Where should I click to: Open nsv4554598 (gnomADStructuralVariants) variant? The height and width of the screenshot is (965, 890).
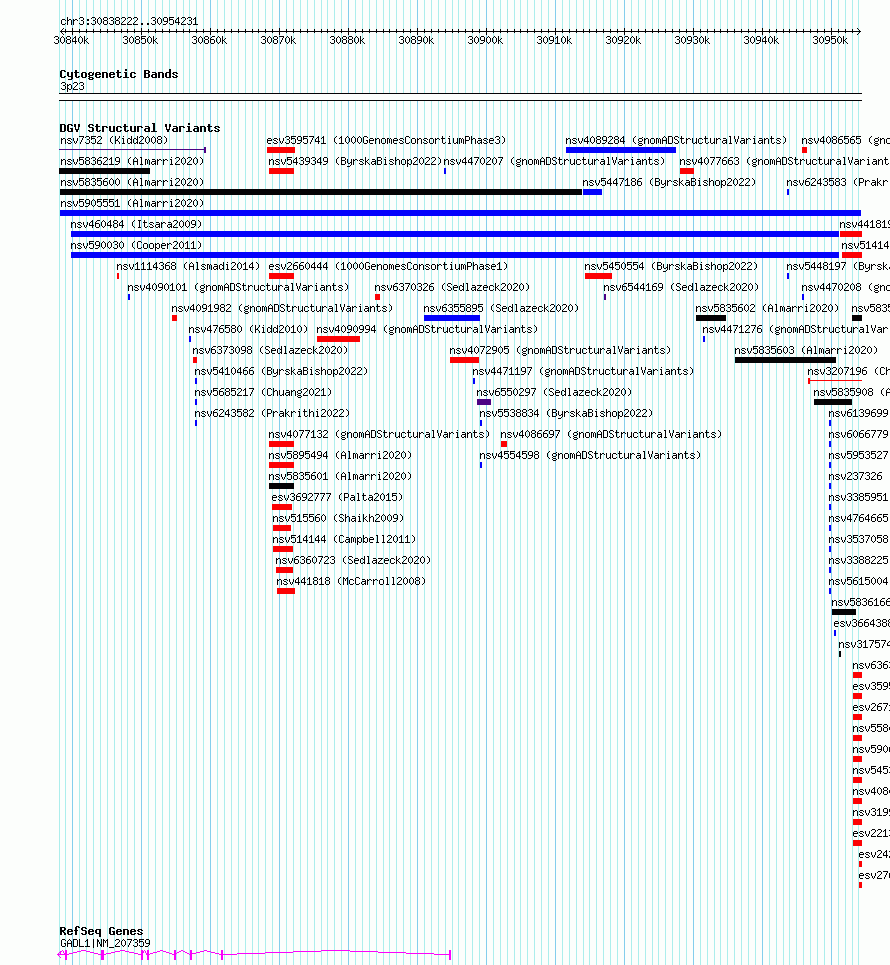(x=590, y=455)
